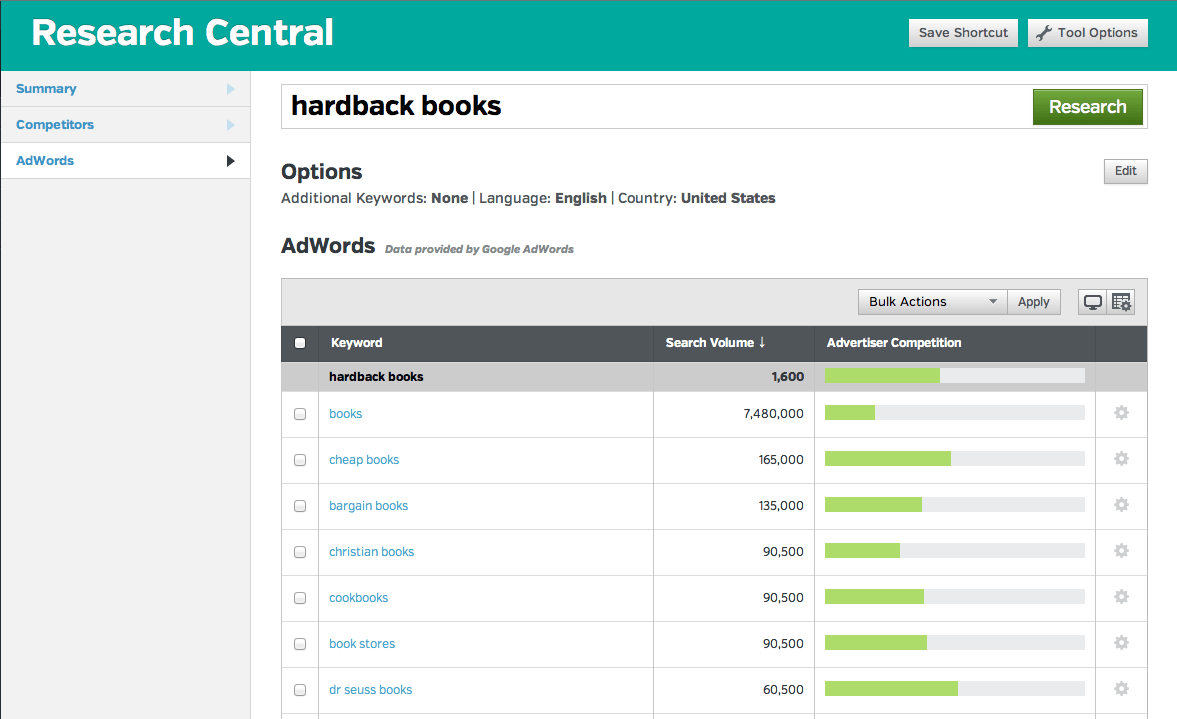Expand the Competitors sidebar arrow
Screen dimensions: 1177x719
[230, 125]
